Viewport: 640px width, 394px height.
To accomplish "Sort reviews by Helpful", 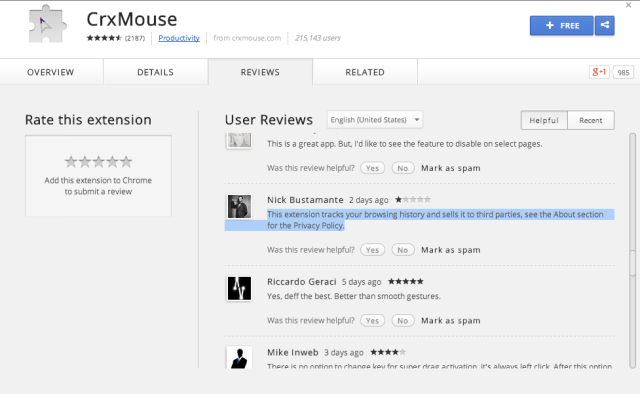I will (x=544, y=120).
